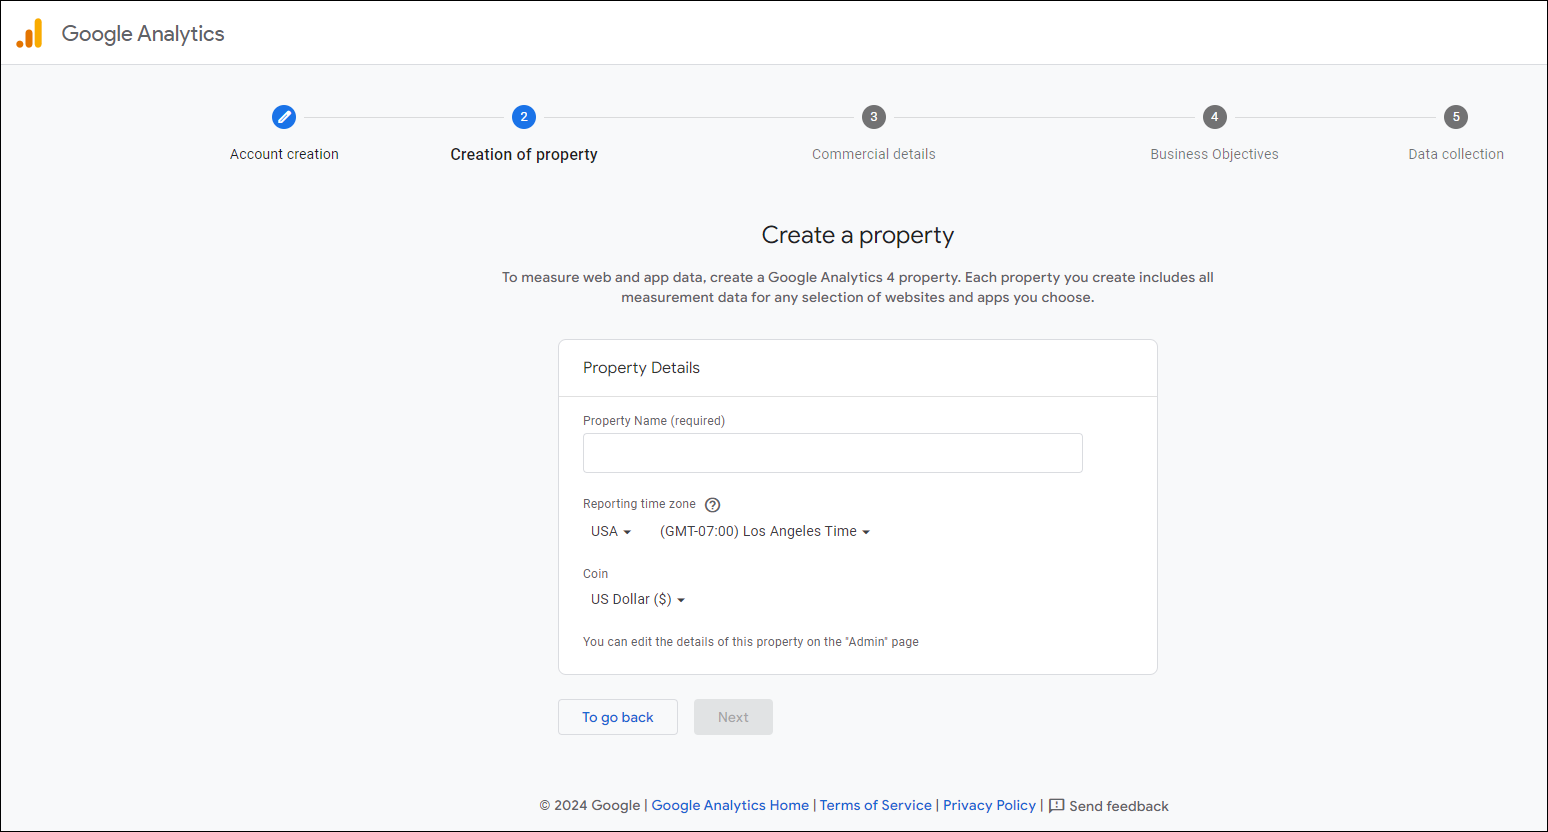The image size is (1548, 832).
Task: Select the Account creation step label
Action: coord(284,154)
